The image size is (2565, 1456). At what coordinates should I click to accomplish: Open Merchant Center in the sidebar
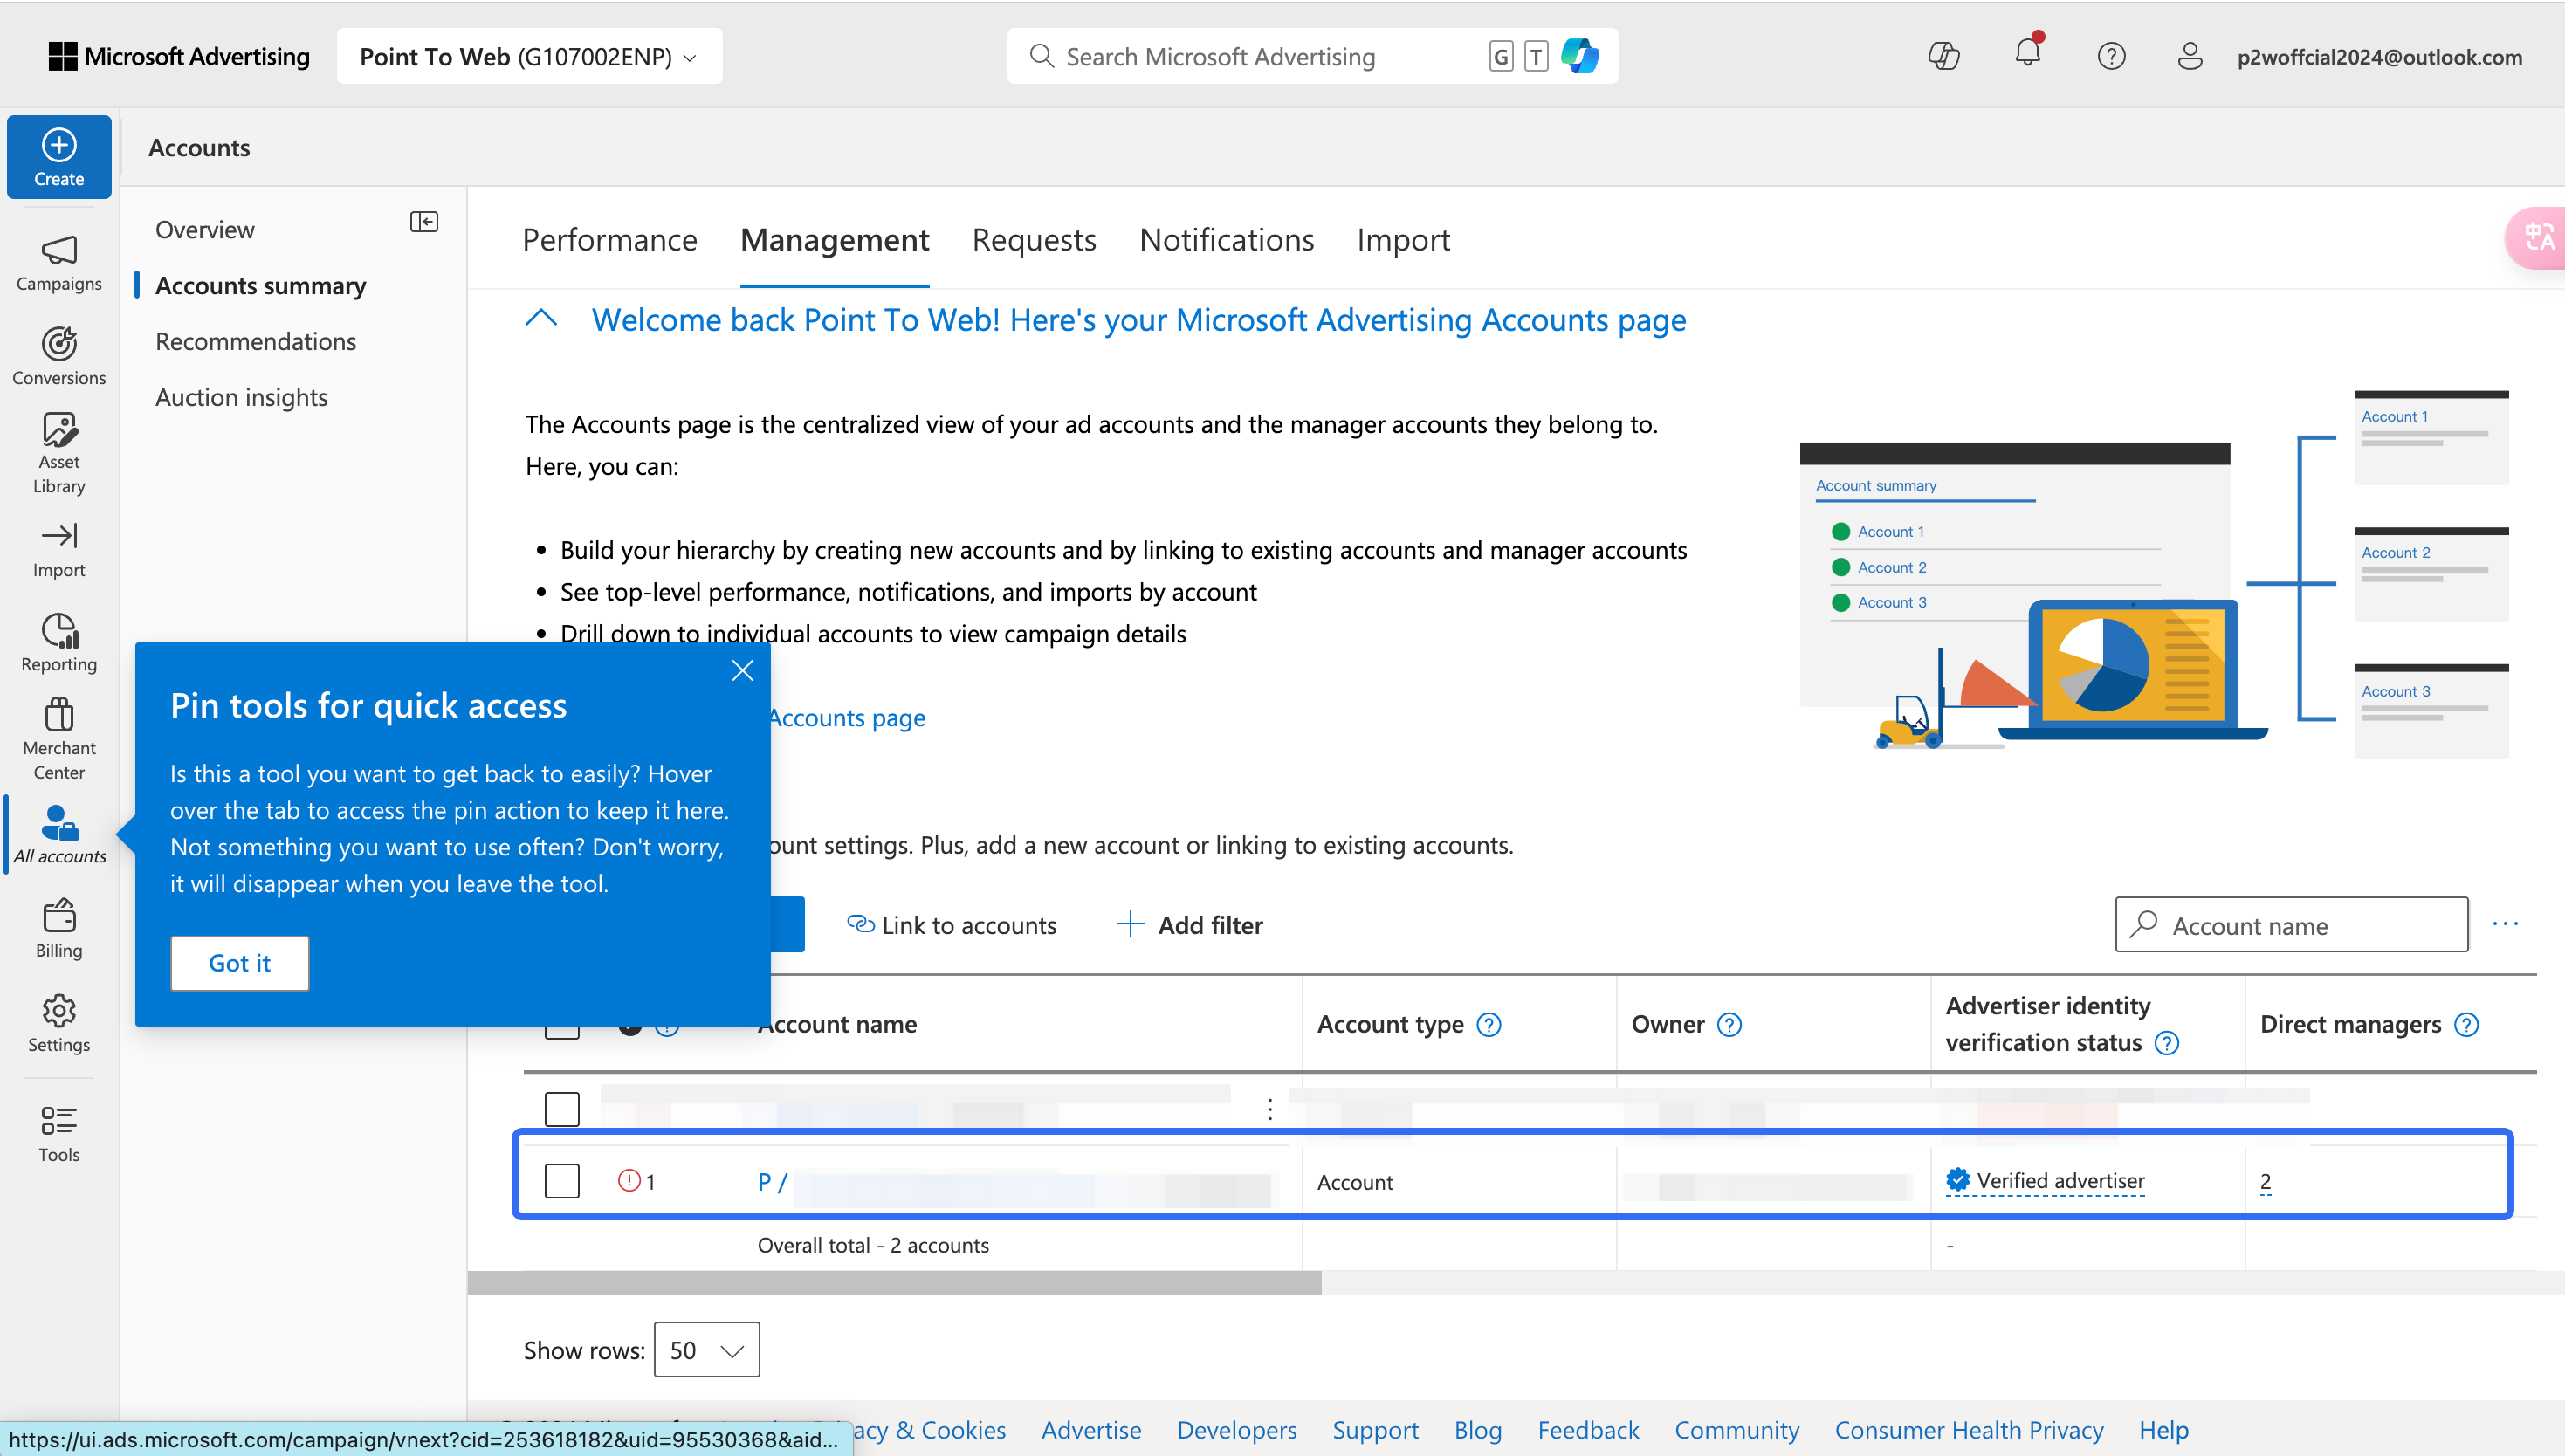(x=59, y=740)
